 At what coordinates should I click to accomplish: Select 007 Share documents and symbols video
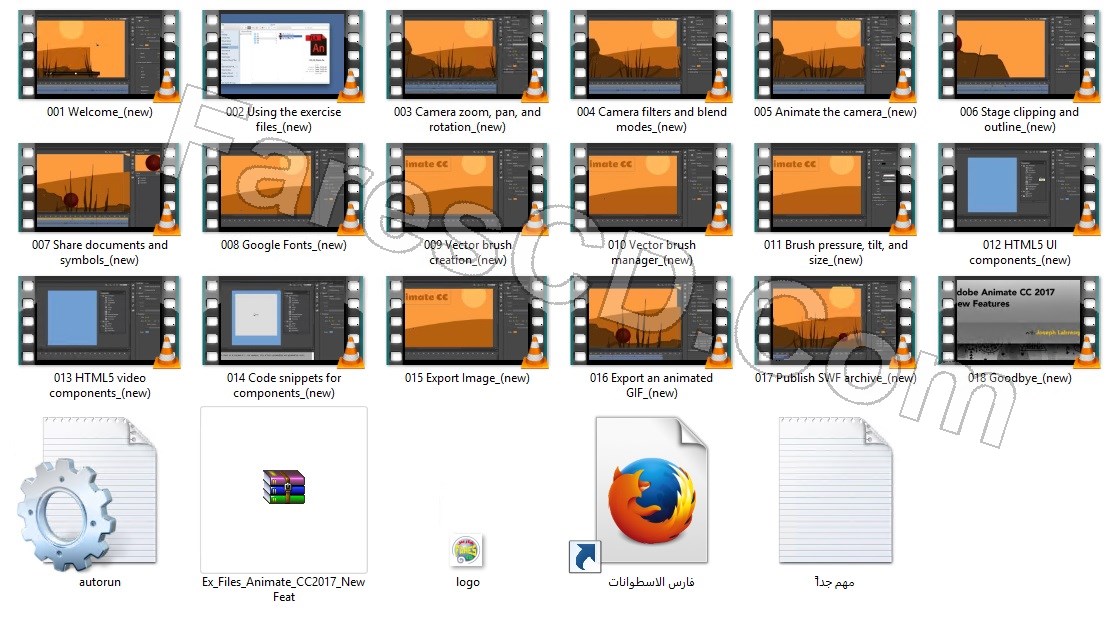(x=100, y=189)
